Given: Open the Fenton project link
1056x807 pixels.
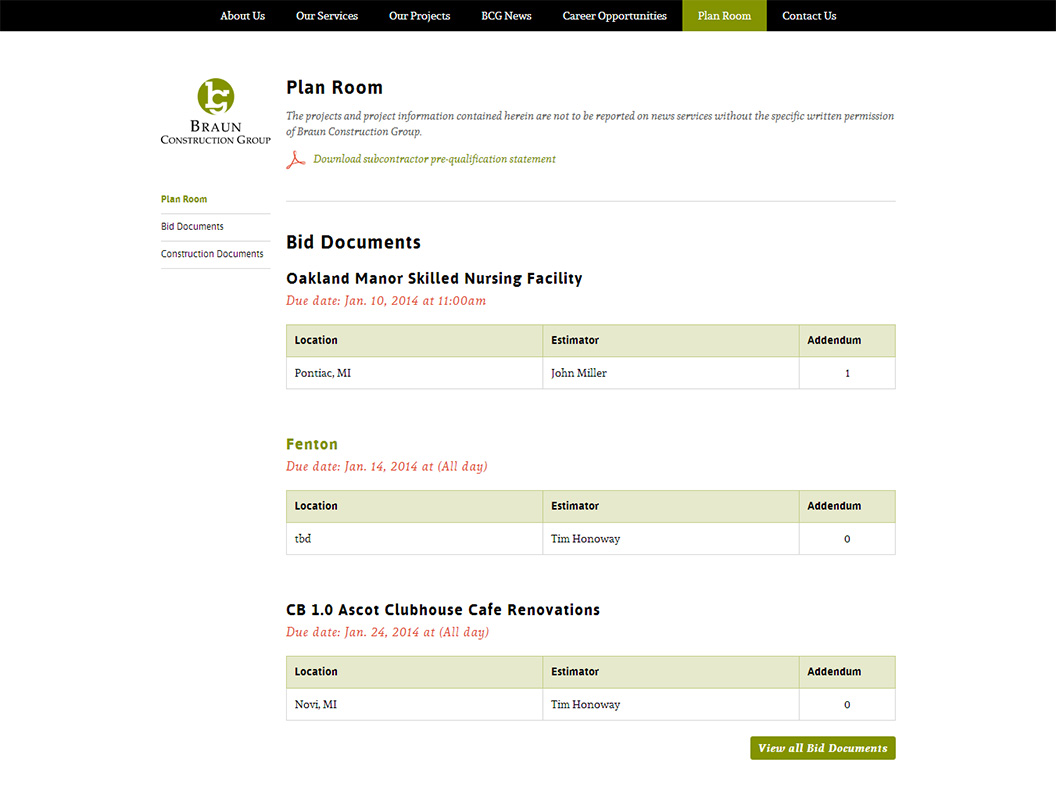Looking at the screenshot, I should [312, 444].
